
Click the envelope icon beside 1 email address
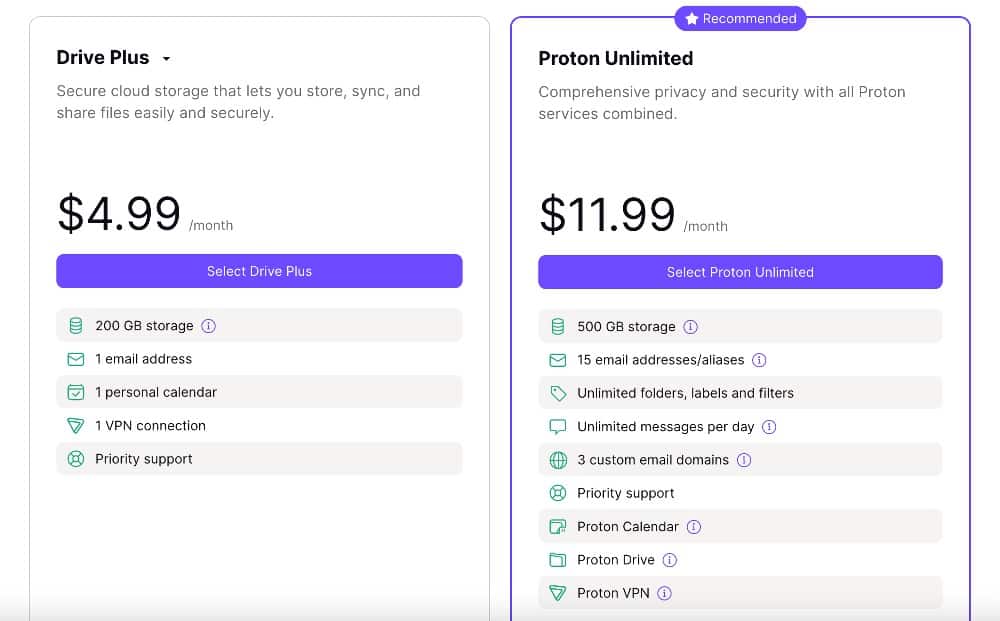click(x=76, y=359)
